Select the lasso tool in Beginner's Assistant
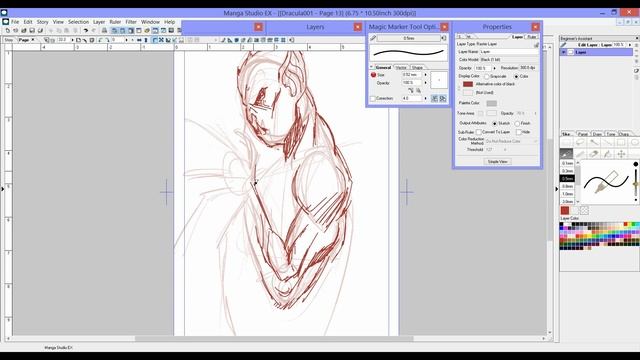This screenshot has width=640, height=360. click(580, 142)
